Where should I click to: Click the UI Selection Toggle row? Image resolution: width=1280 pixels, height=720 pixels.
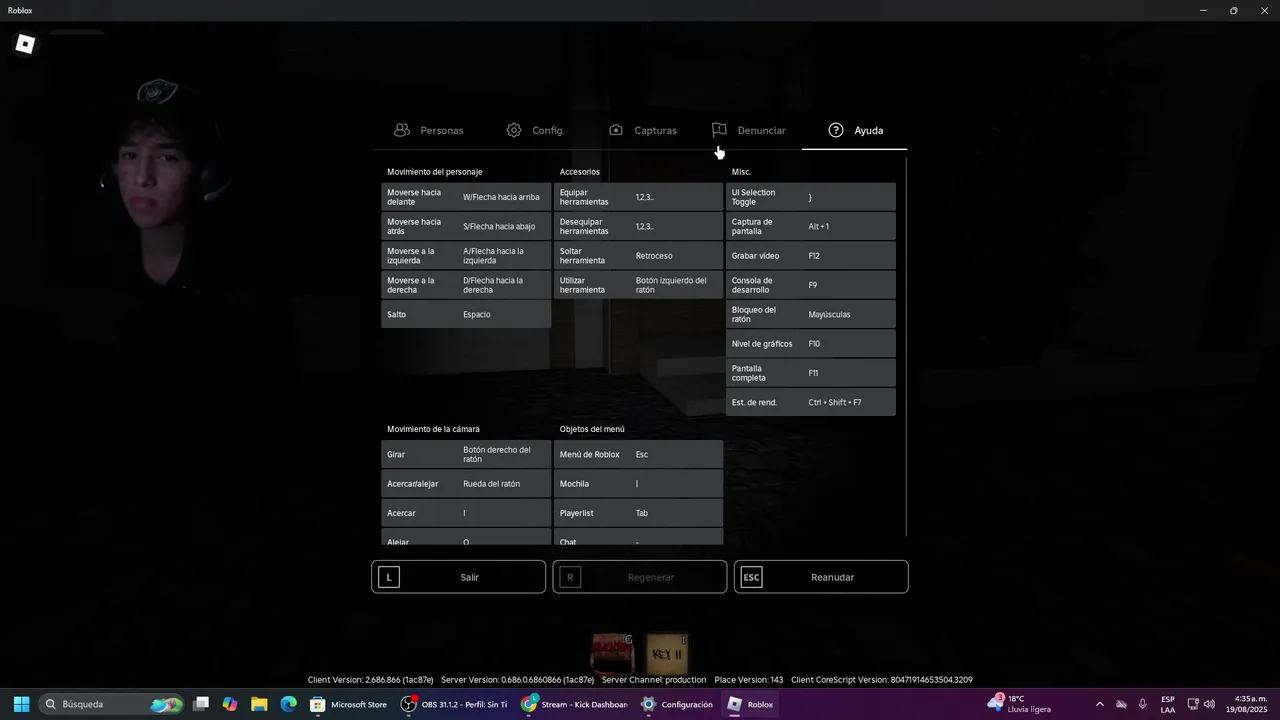pos(811,197)
